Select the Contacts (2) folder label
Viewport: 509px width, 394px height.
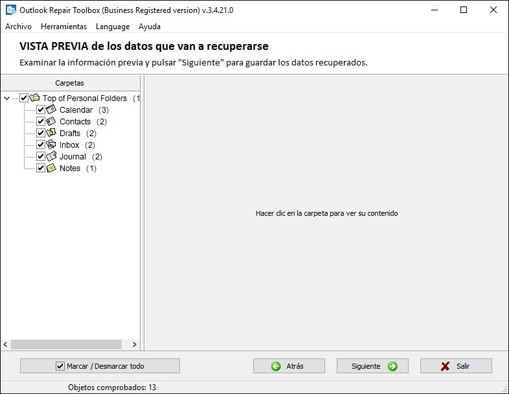click(83, 121)
